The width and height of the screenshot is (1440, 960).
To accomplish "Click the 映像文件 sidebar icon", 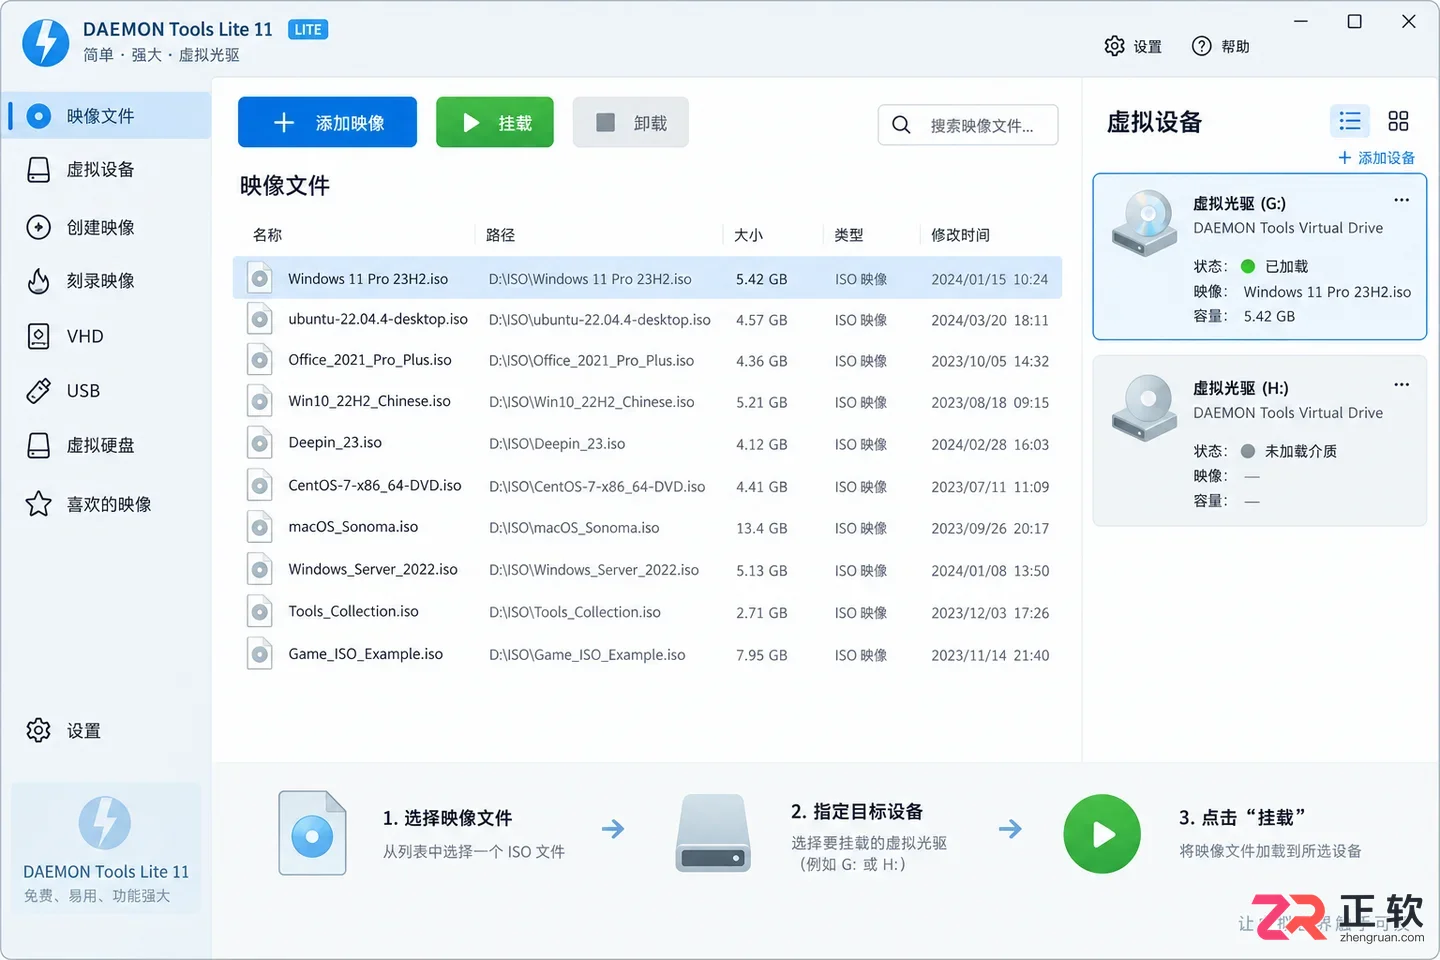I will (x=39, y=116).
